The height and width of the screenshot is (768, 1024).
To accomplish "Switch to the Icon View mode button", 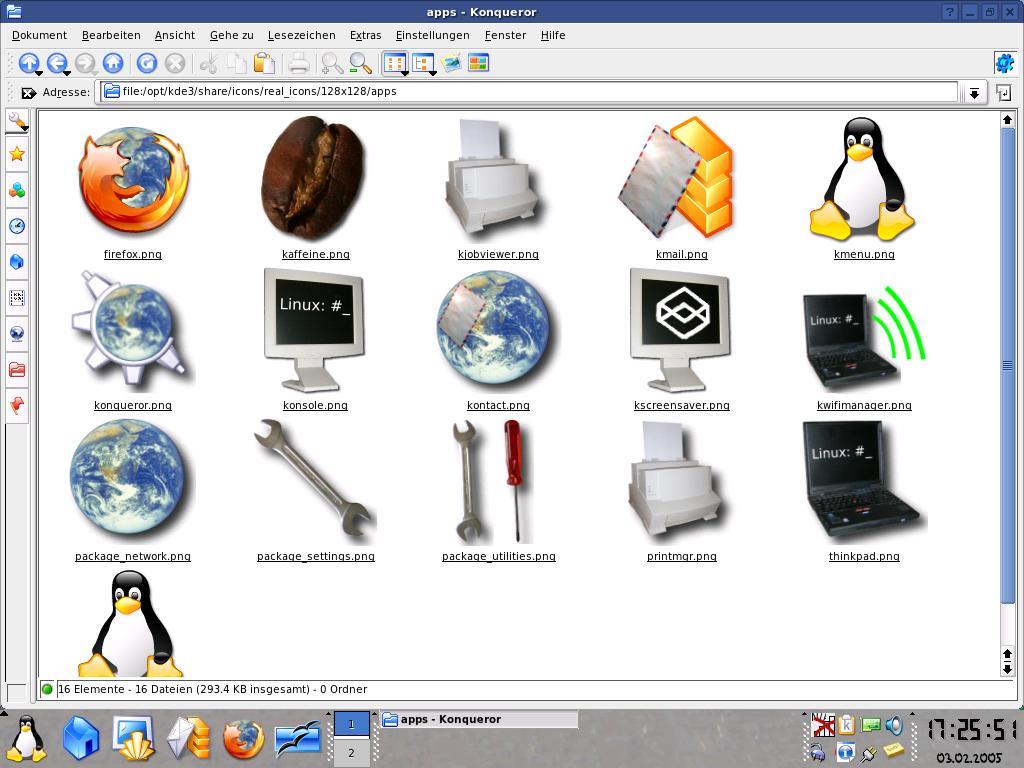I will [x=393, y=63].
